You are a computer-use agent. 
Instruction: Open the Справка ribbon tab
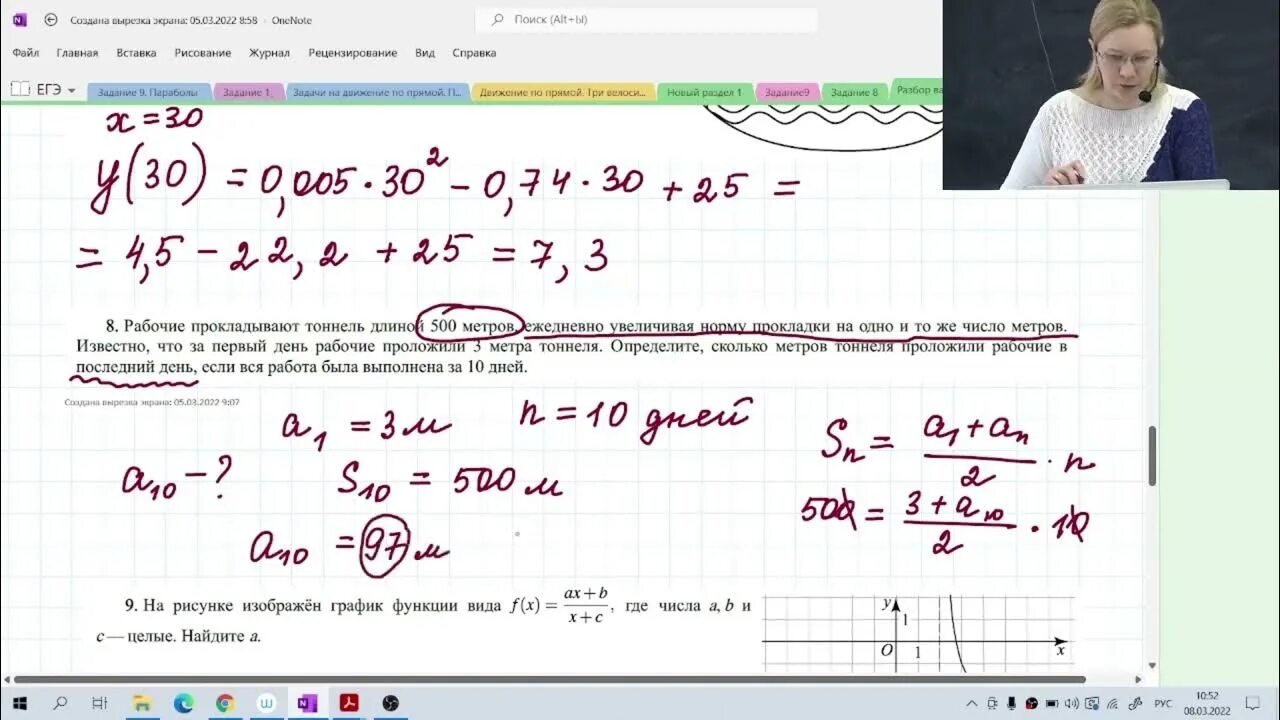click(474, 53)
